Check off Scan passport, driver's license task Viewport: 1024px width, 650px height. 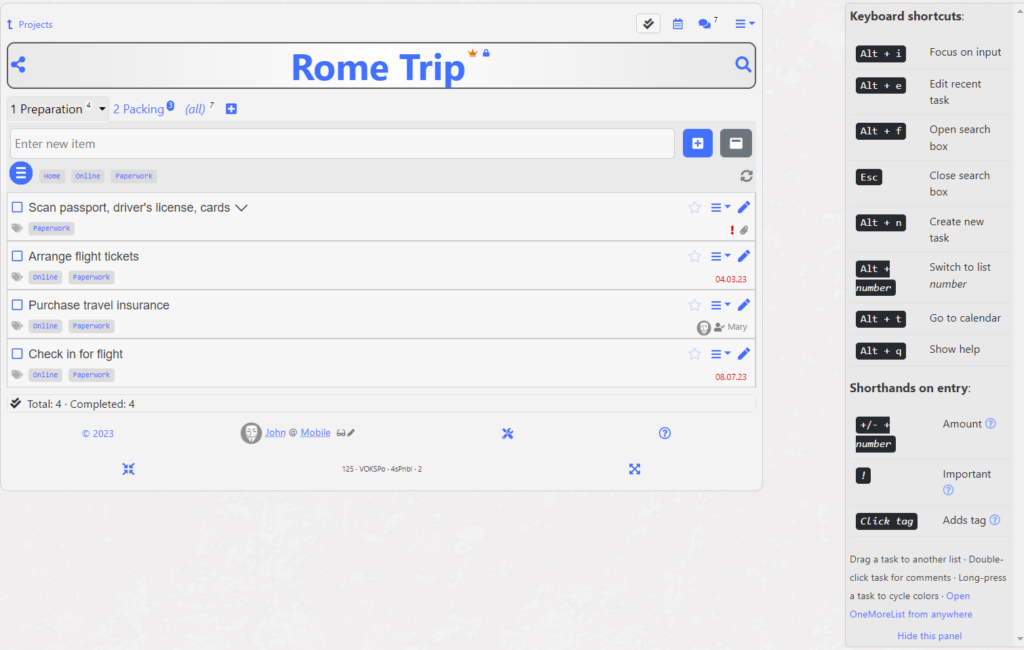(x=17, y=208)
